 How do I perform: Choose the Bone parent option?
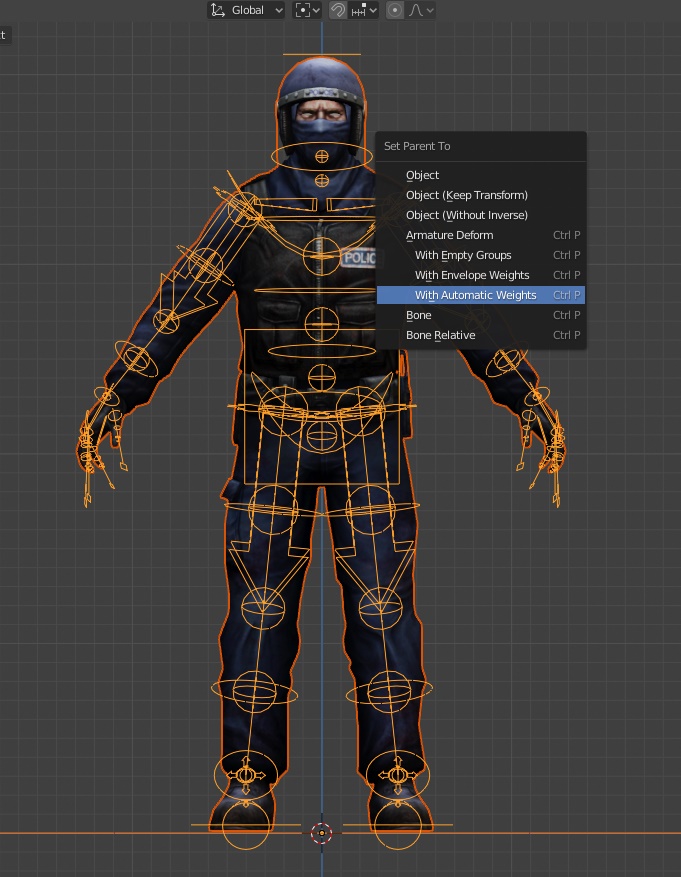click(x=481, y=315)
